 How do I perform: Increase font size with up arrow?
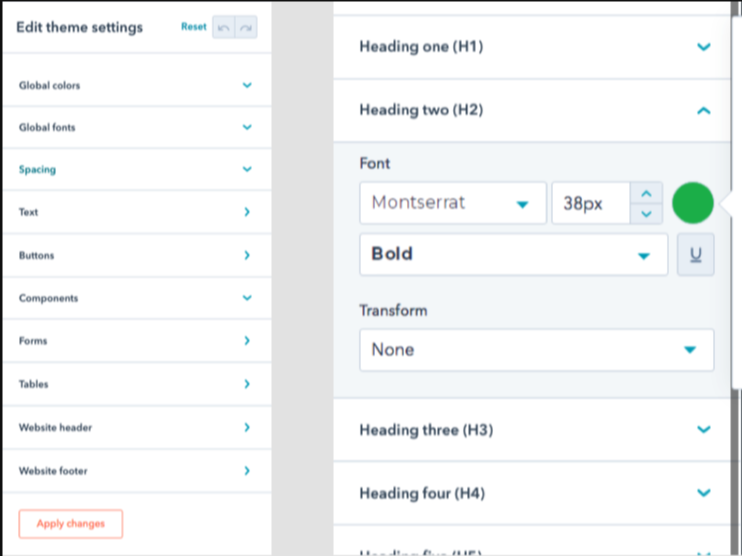click(646, 193)
